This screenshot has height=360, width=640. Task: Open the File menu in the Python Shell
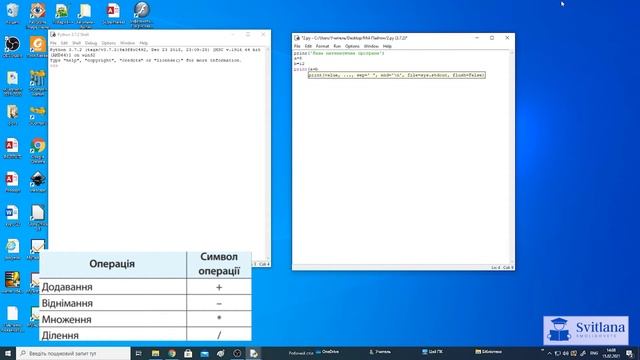tap(53, 43)
